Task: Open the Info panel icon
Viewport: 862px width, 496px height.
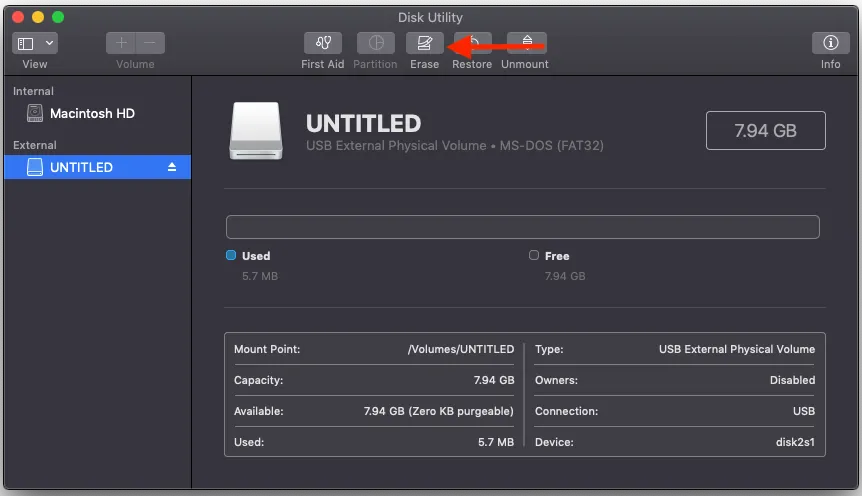Action: [830, 43]
